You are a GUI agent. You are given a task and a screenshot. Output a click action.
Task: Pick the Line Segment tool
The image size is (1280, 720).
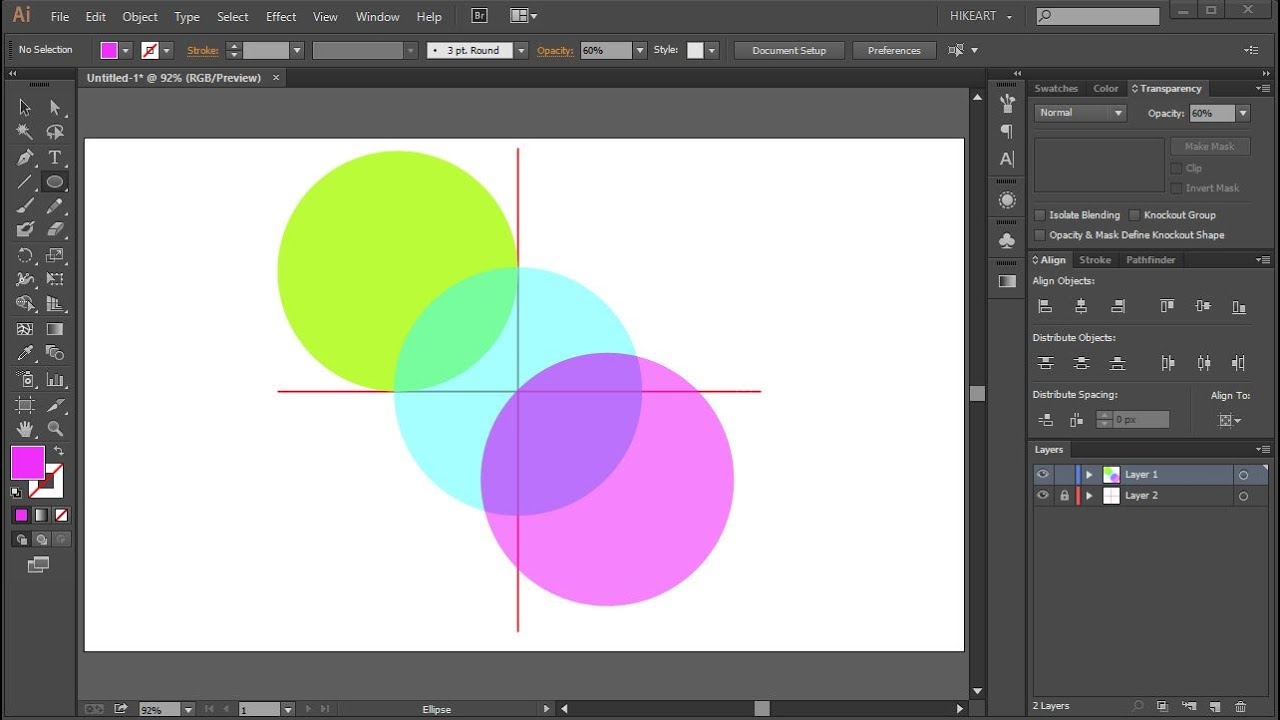click(25, 182)
